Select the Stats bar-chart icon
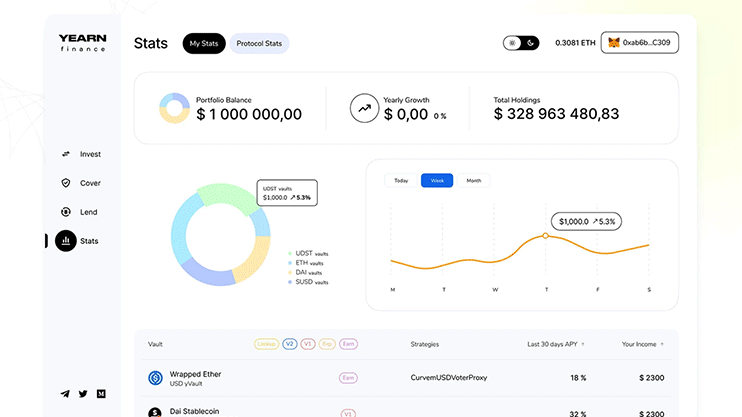 coord(66,241)
